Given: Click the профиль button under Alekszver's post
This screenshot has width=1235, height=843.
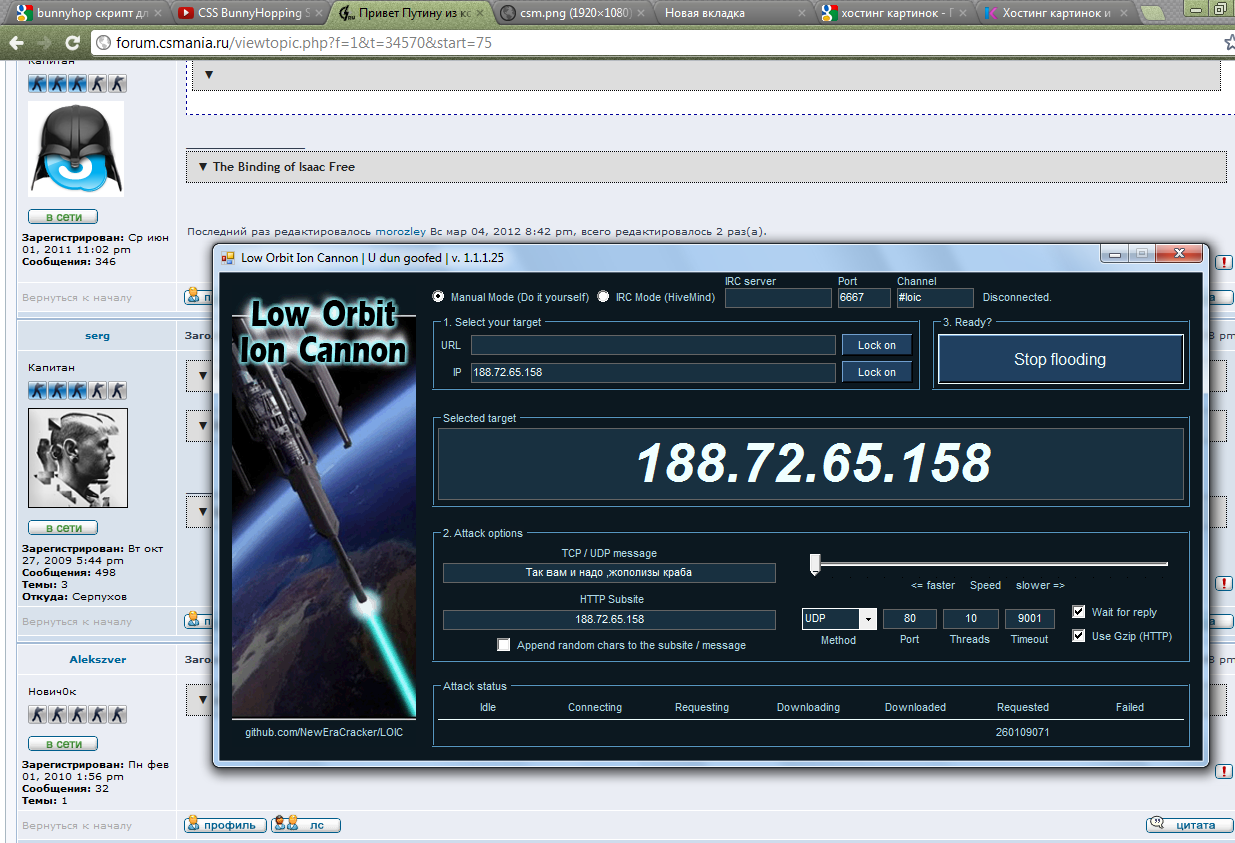Looking at the screenshot, I should click(226, 825).
